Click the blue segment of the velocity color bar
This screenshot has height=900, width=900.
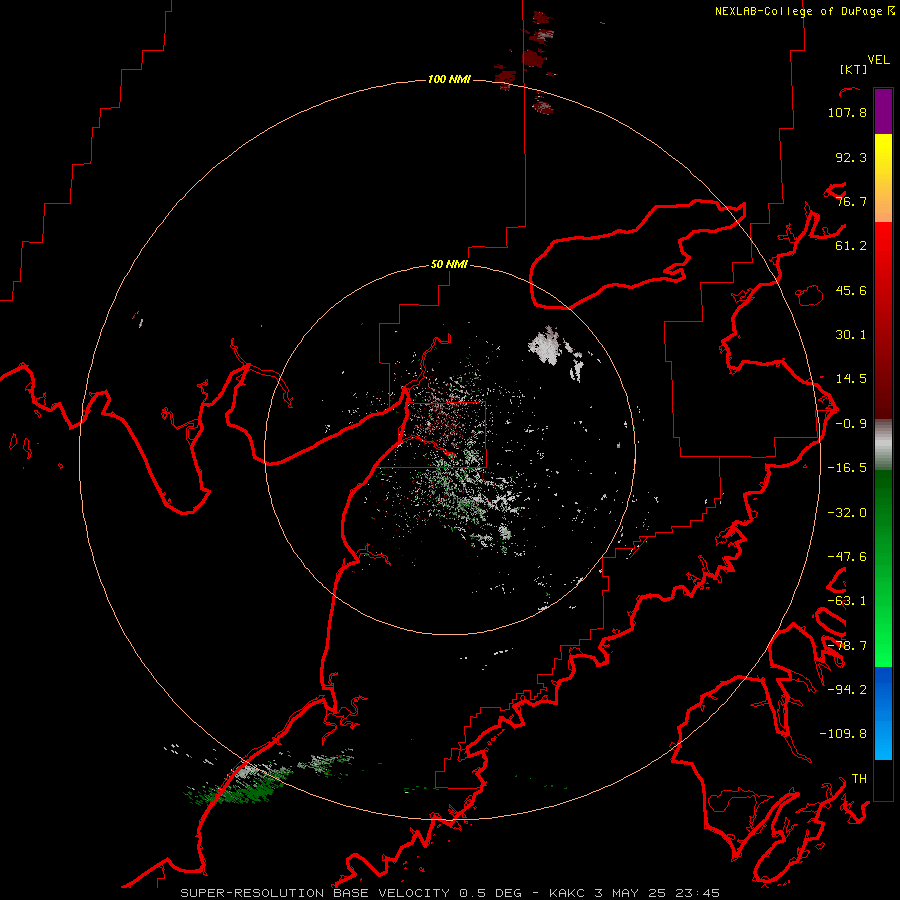883,713
